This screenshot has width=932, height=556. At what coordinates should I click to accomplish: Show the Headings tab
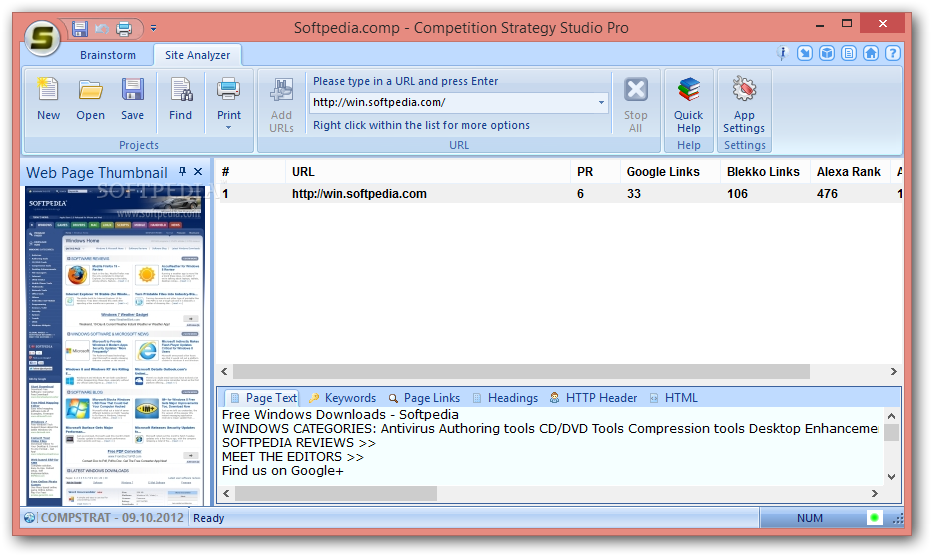[x=505, y=398]
